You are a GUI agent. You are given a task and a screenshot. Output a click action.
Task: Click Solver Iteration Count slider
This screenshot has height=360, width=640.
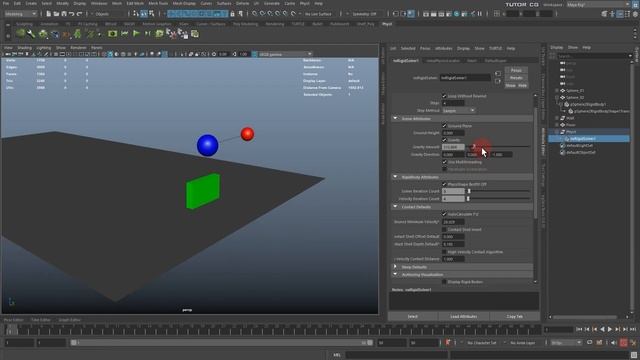[498, 191]
